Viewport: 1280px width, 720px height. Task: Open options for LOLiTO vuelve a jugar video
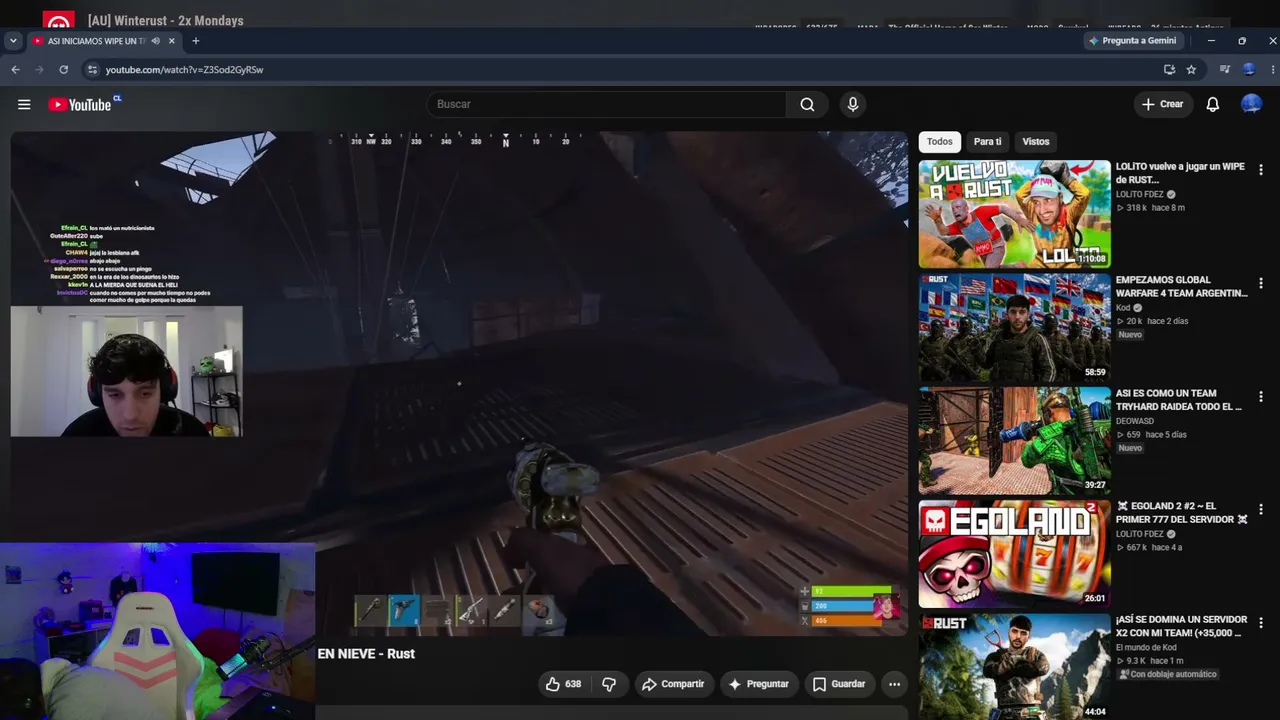point(1260,170)
